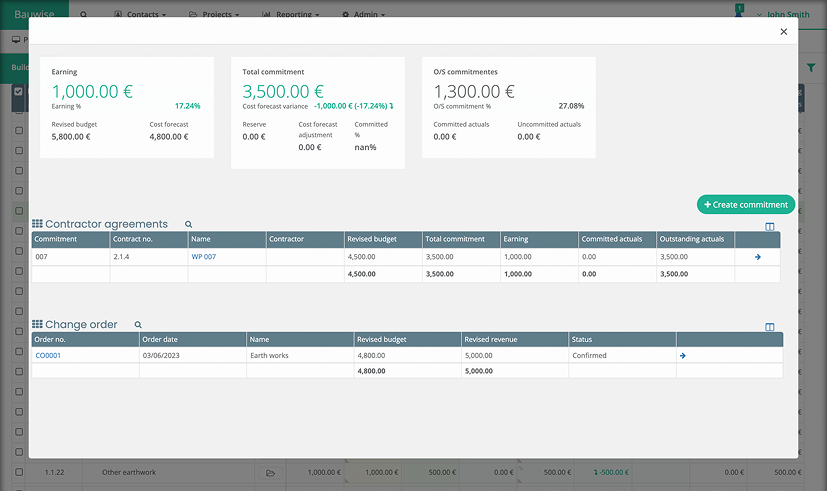827x491 pixels.
Task: Open the WP 007 agreement link
Action: pyautogui.click(x=203, y=257)
